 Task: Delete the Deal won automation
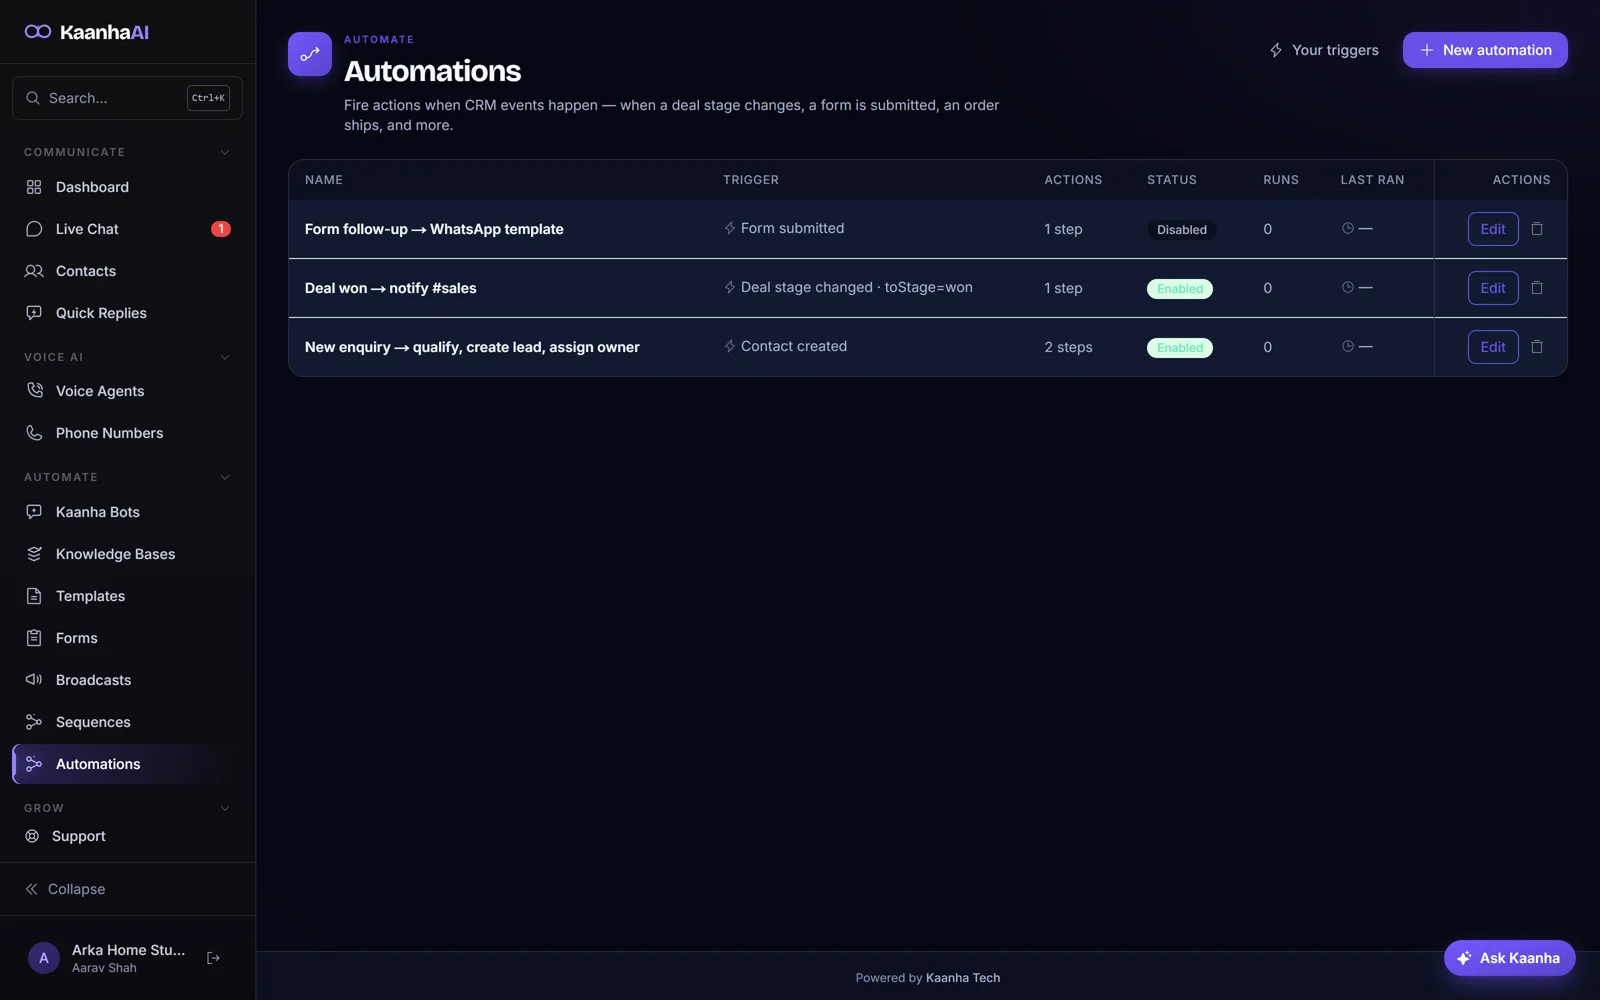click(x=1537, y=288)
